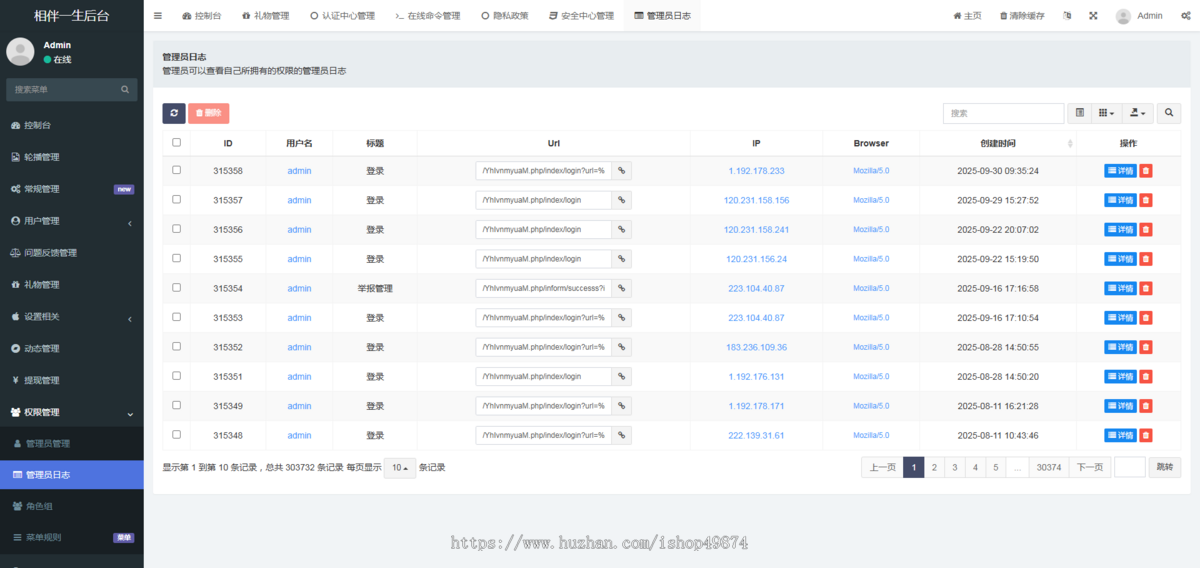Screen dimensions: 1200x568
Task: Open 管理员管理 in the sidebar
Action: coord(72,443)
